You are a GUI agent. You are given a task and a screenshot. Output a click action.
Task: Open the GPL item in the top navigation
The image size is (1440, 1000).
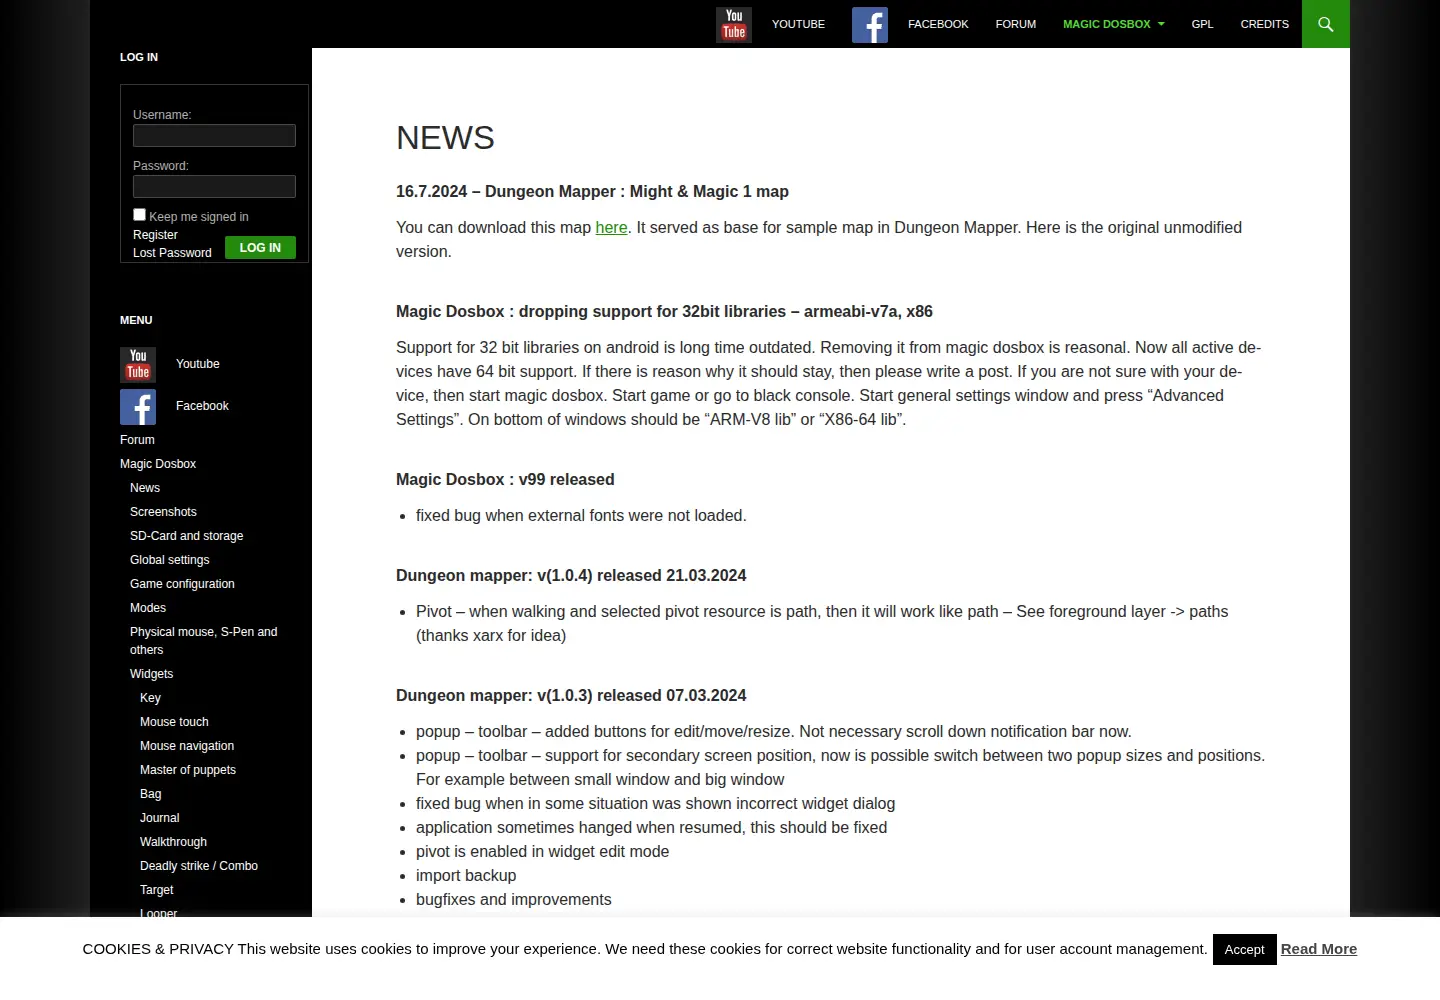point(1203,24)
